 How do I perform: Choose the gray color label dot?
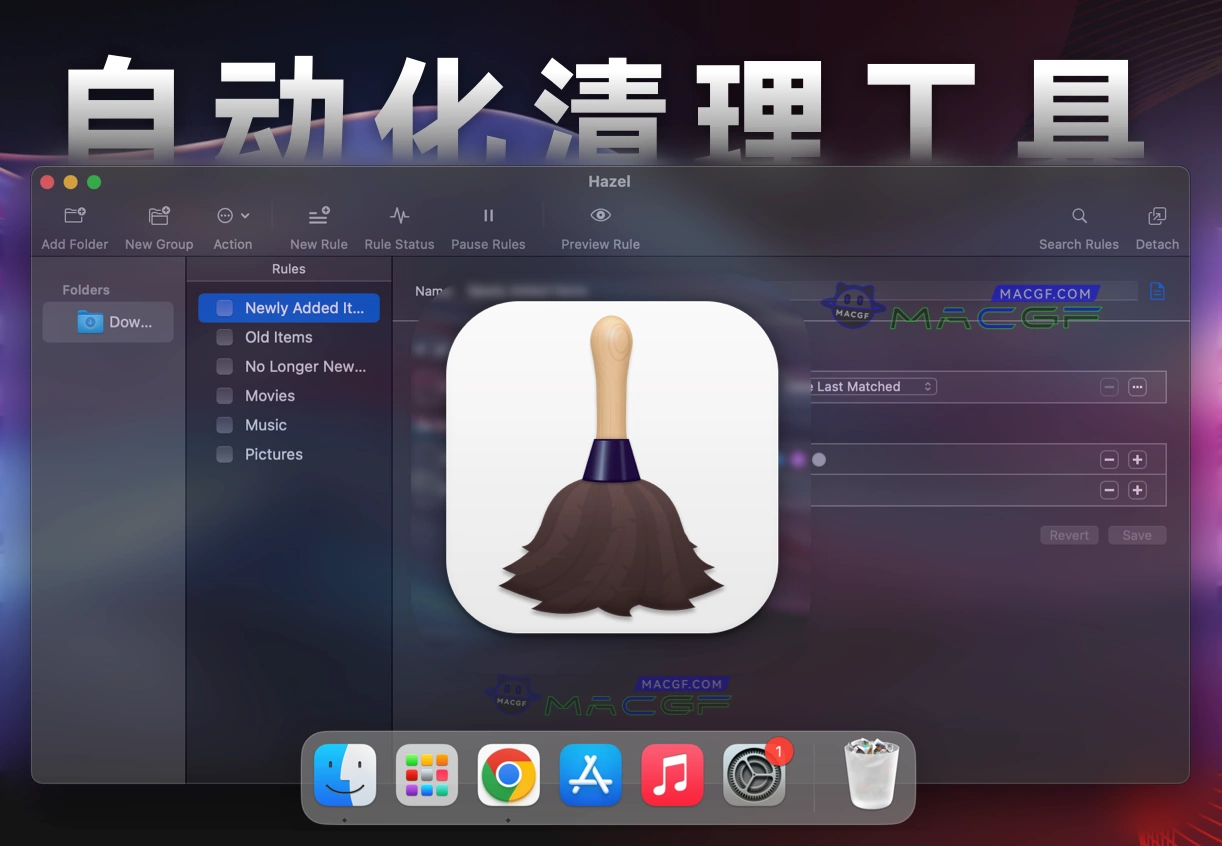819,460
